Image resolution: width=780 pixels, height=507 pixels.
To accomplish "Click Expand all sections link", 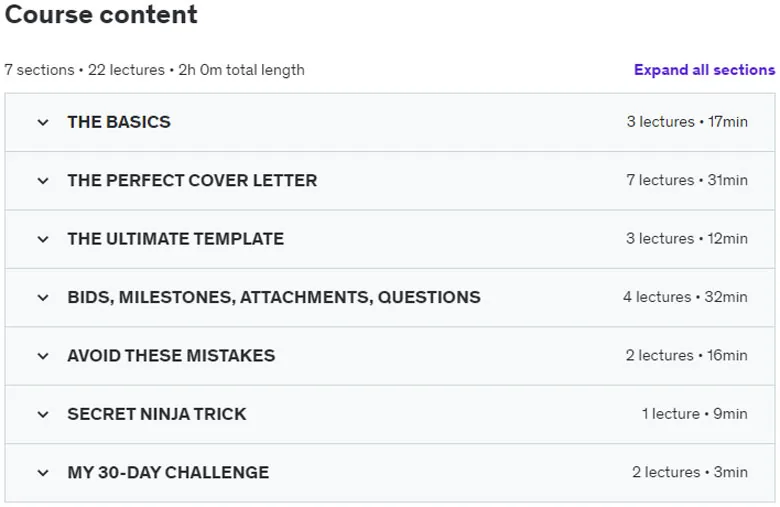I will click(704, 70).
